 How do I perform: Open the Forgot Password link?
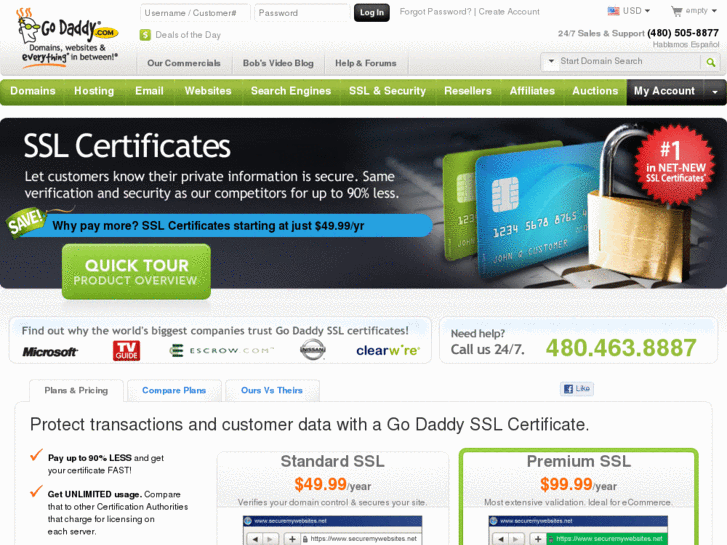coord(435,12)
